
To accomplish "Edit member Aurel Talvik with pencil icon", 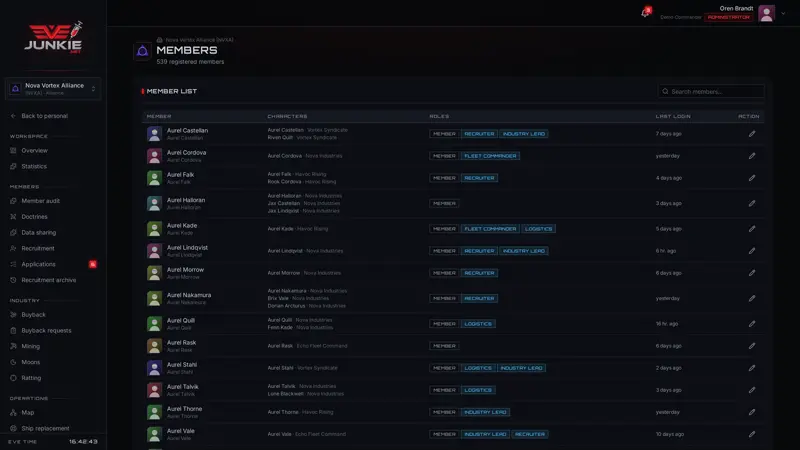I will pos(752,390).
